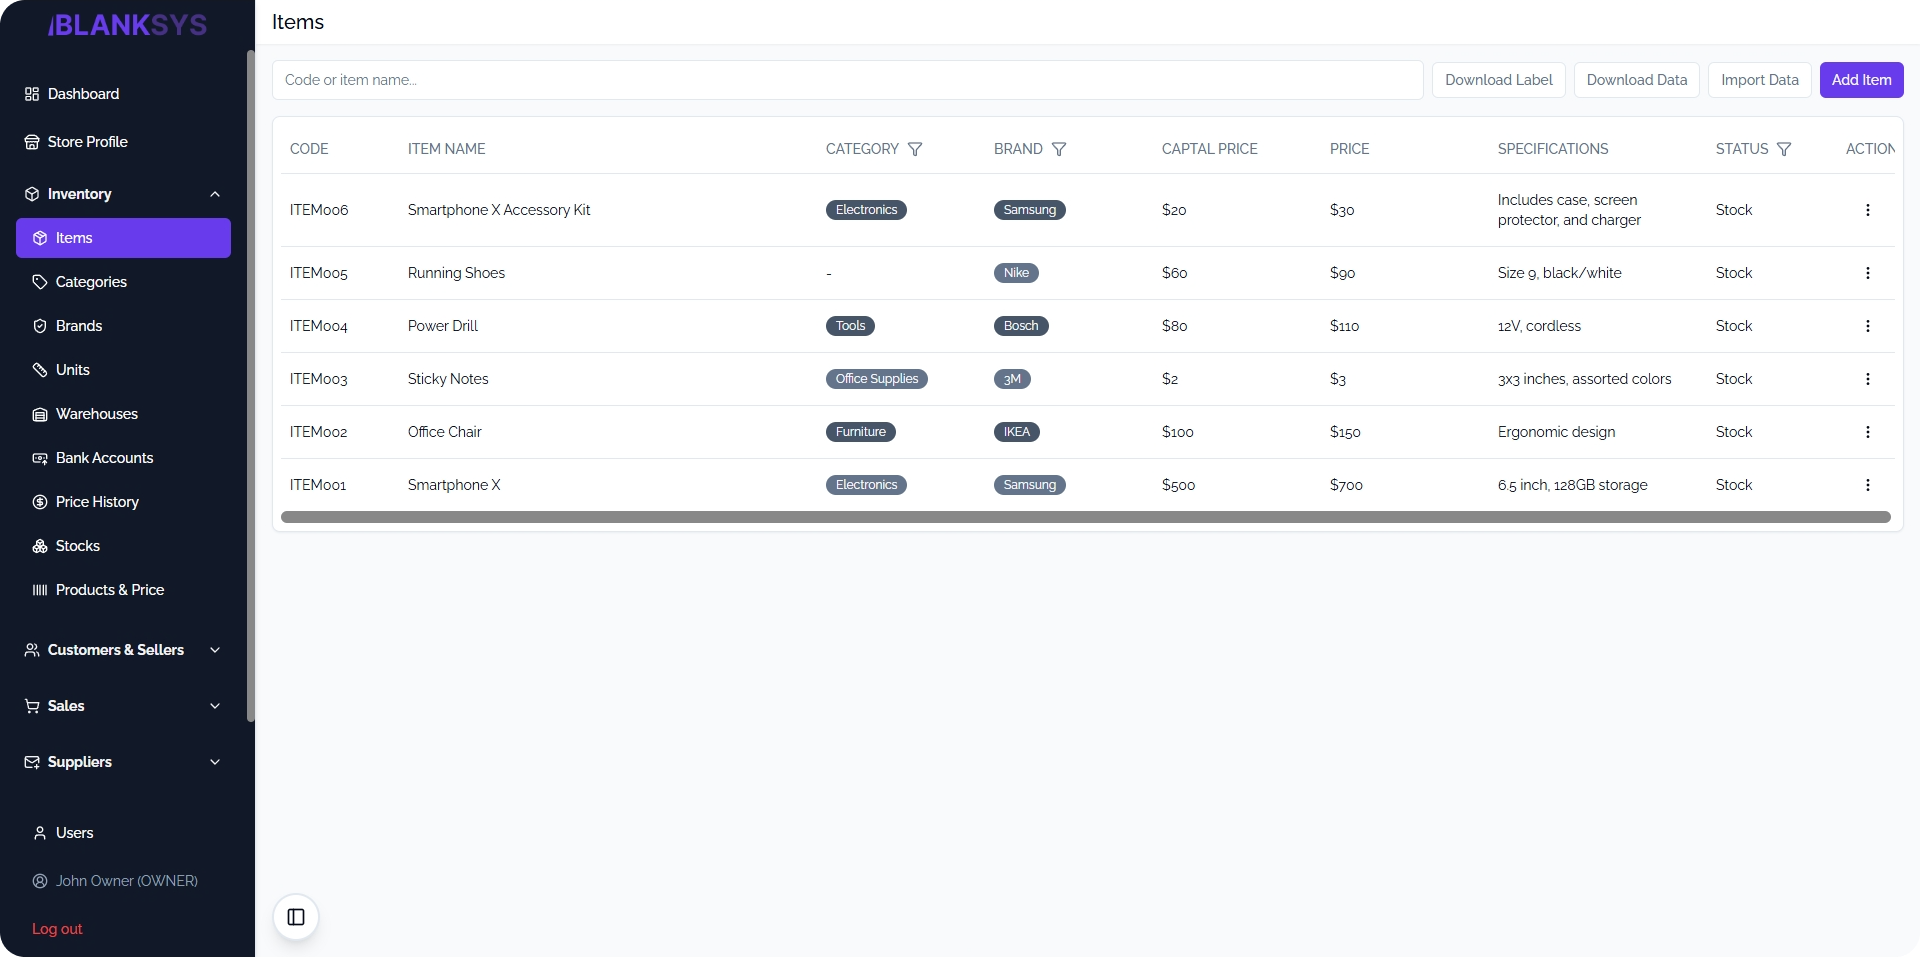Image resolution: width=1920 pixels, height=957 pixels.
Task: Click the Download Data button
Action: [1636, 80]
